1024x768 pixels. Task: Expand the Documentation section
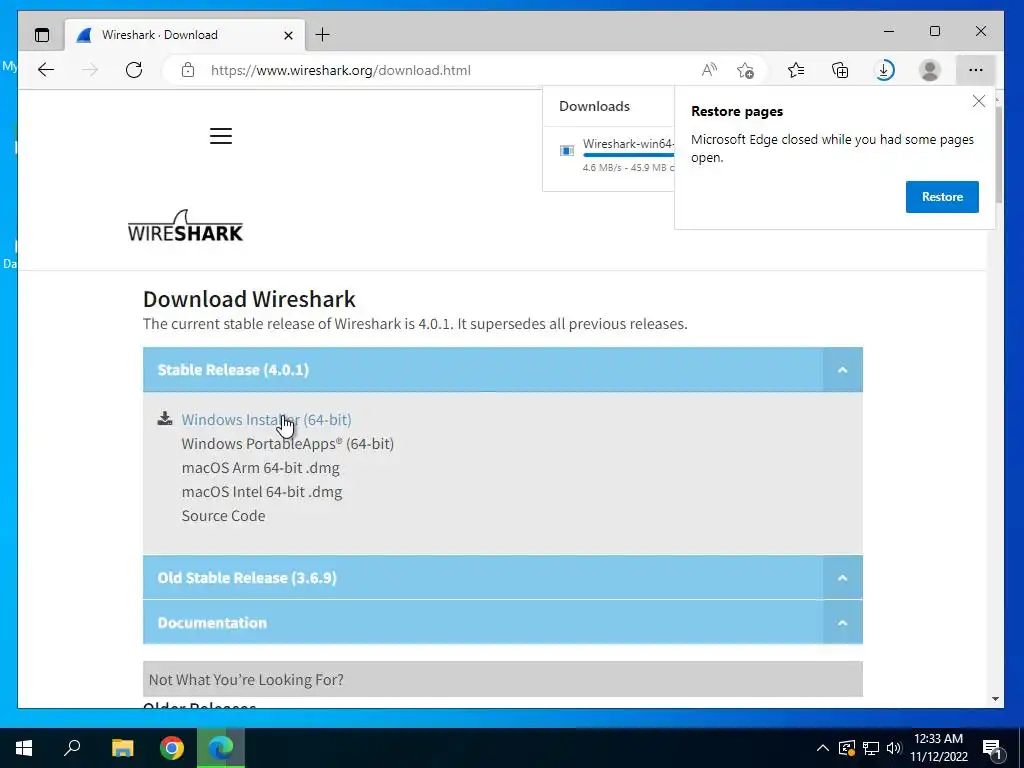pyautogui.click(x=842, y=622)
